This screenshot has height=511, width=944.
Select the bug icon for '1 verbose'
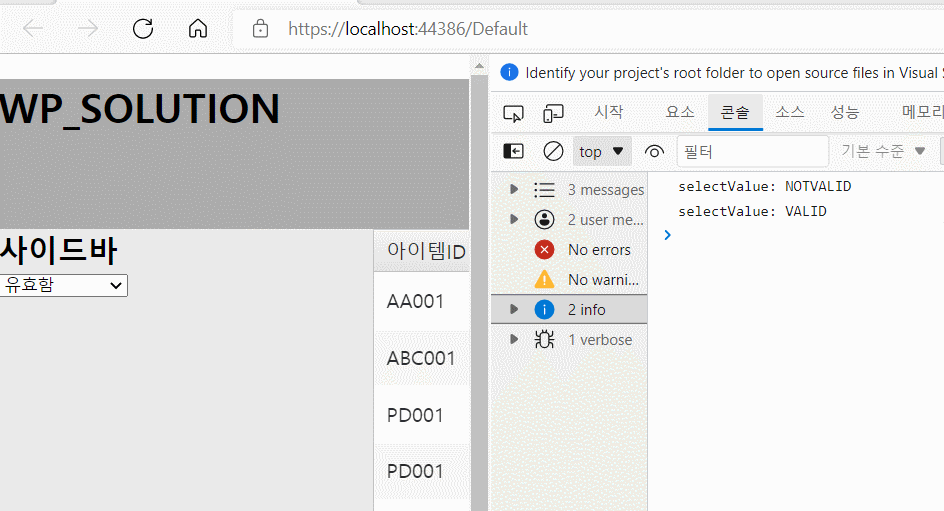544,339
